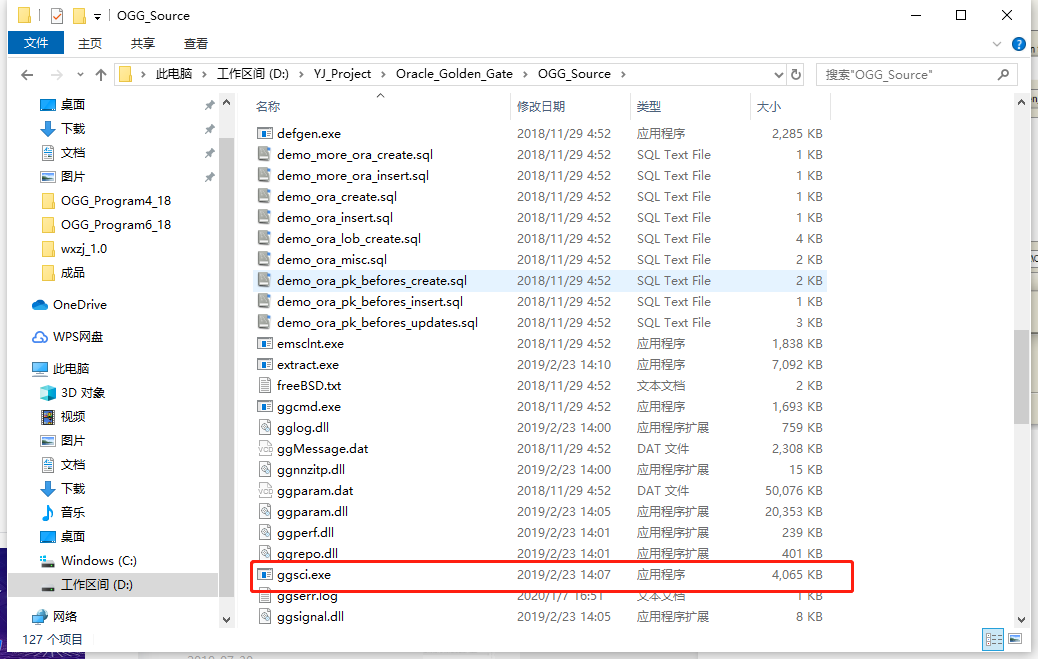Select 桌面 in quick access
This screenshot has height=659, width=1038.
click(73, 105)
